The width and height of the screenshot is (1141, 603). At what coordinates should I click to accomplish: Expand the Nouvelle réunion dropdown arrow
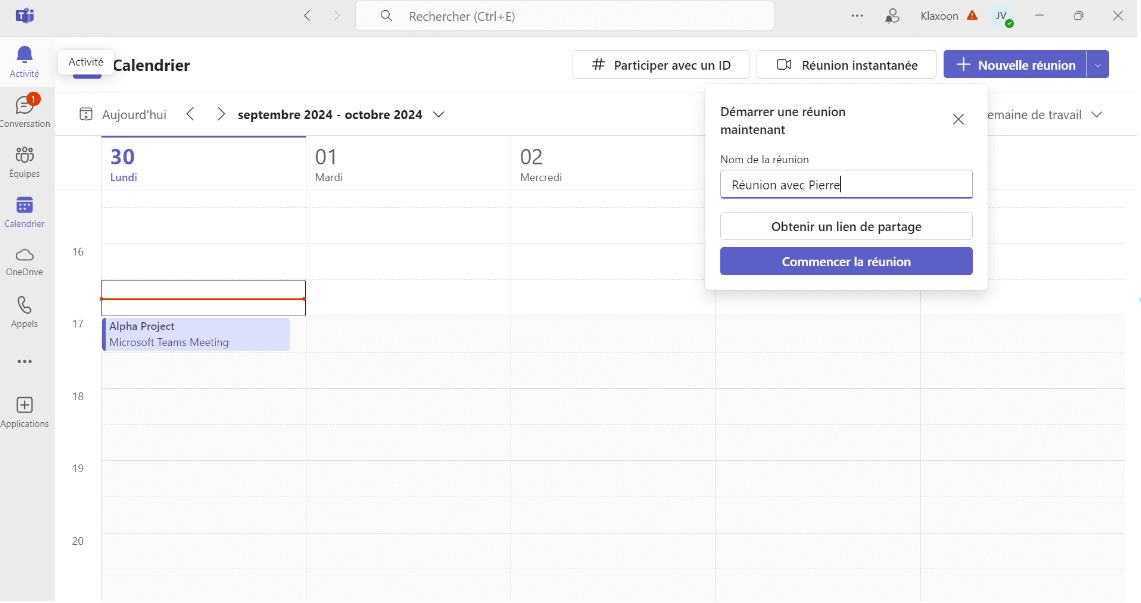[1097, 65]
